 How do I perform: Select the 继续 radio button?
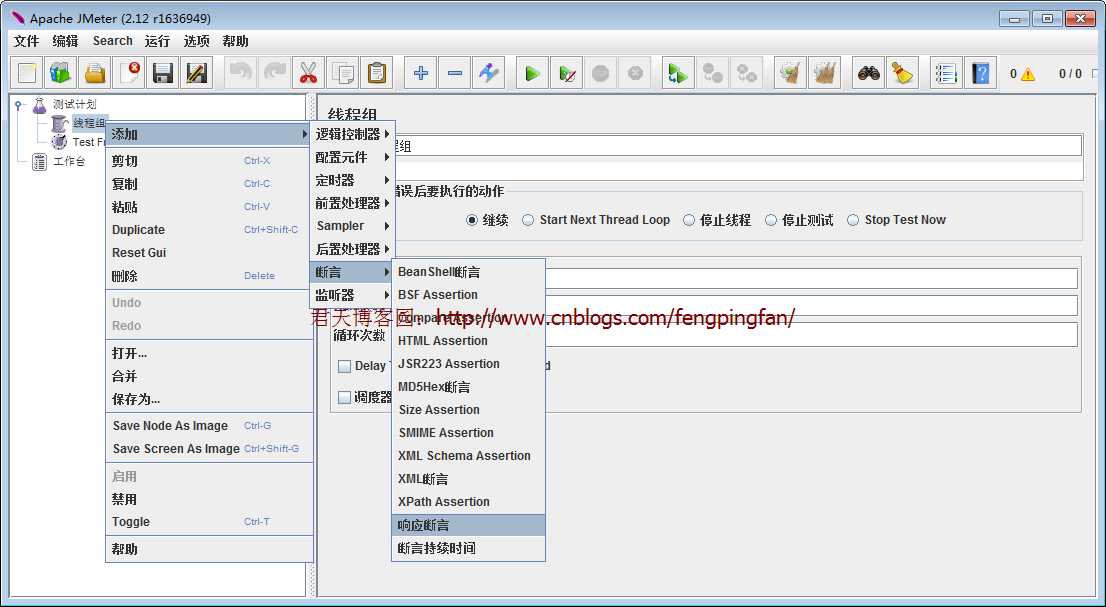pyautogui.click(x=472, y=220)
